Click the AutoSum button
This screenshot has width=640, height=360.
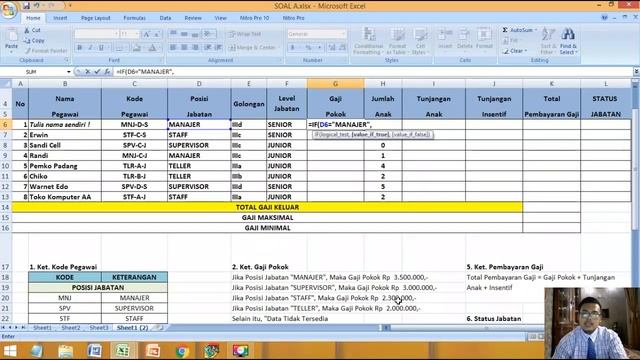point(519,30)
